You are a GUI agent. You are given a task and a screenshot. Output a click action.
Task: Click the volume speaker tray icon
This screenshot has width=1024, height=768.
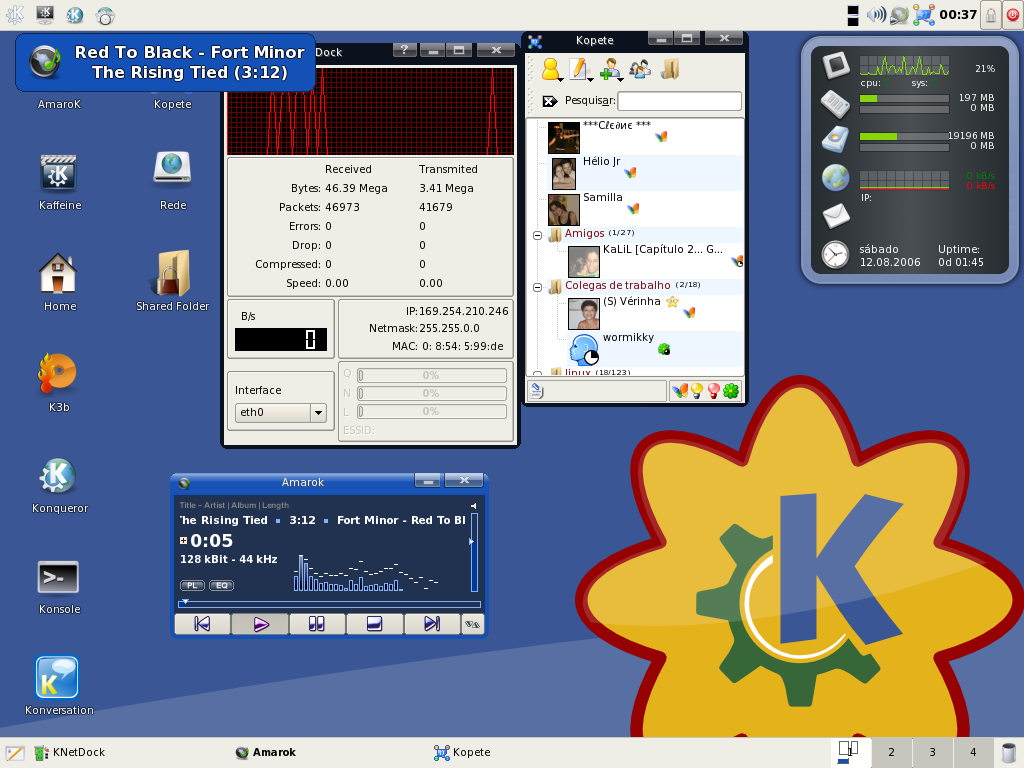(875, 15)
